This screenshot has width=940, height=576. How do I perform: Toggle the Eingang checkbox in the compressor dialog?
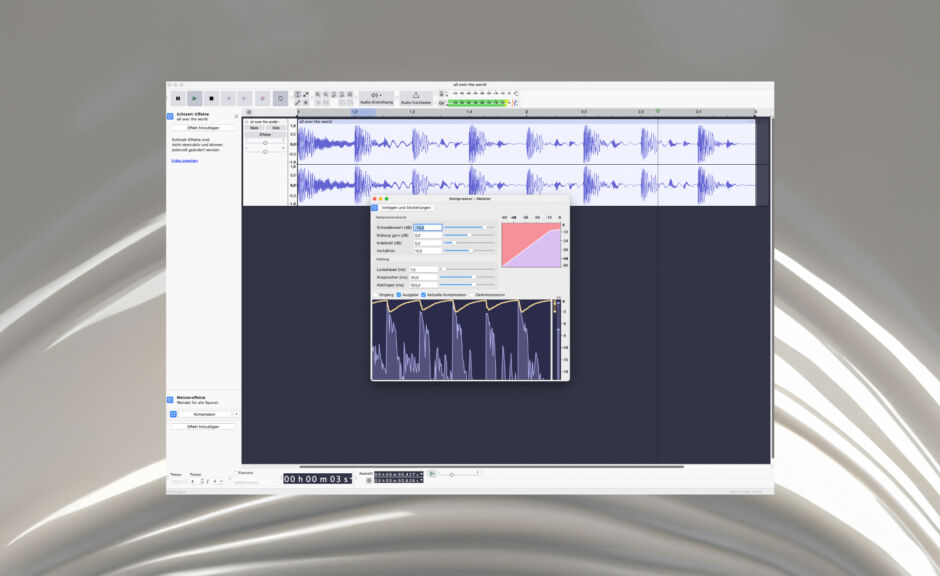[376, 294]
